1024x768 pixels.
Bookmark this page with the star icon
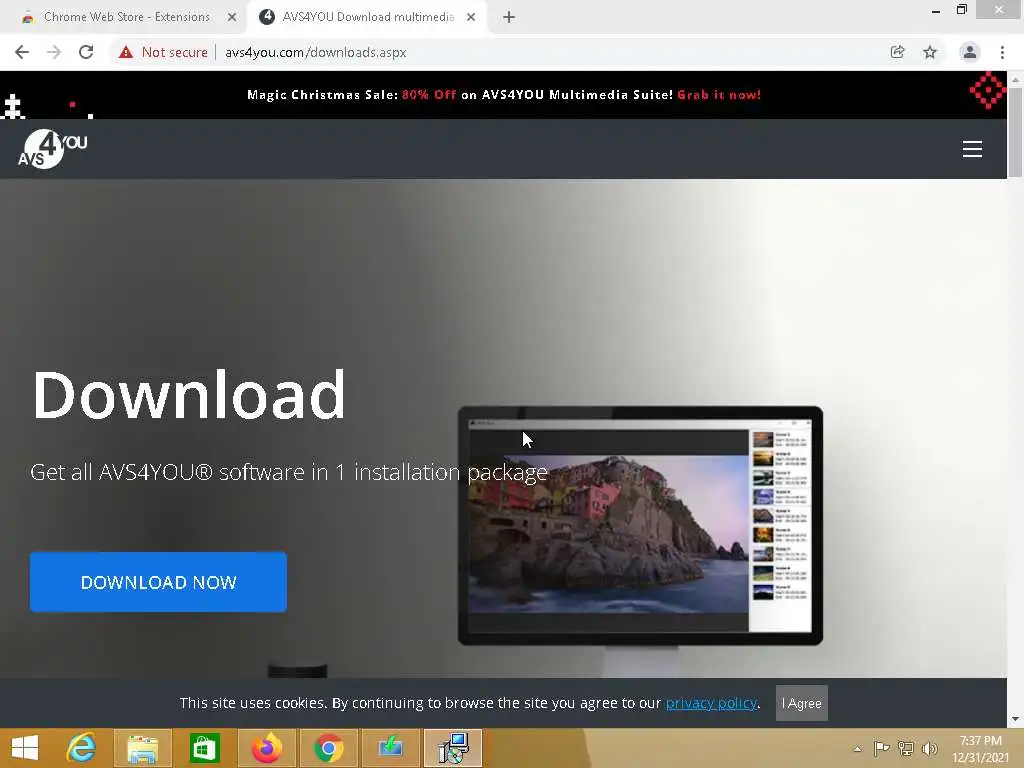[x=930, y=52]
